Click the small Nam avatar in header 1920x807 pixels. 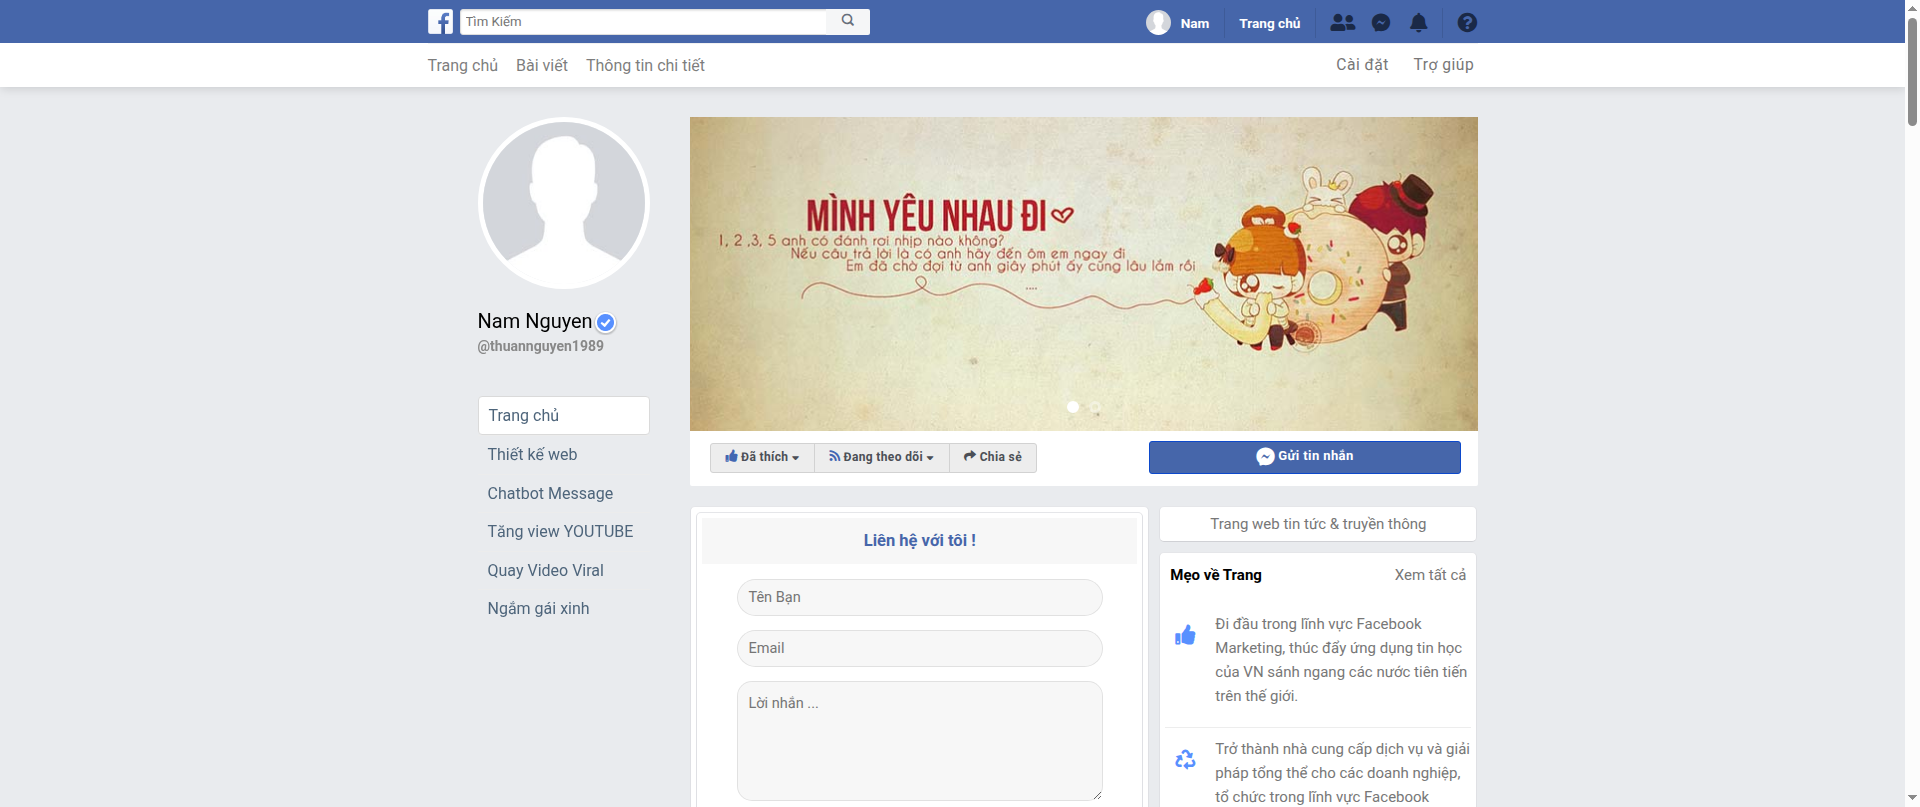tap(1158, 22)
